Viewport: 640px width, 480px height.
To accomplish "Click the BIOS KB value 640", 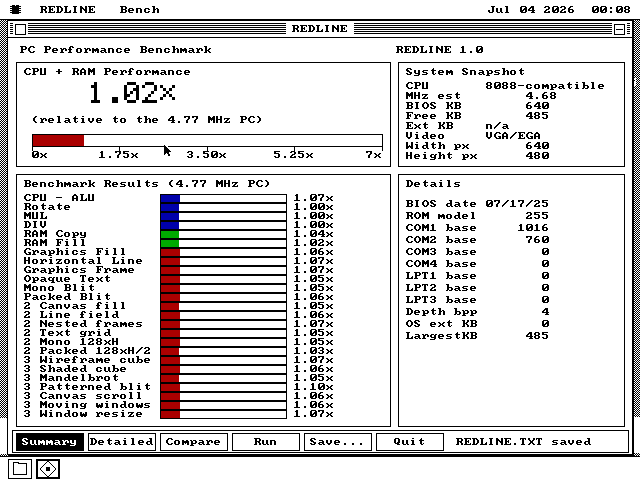I will point(537,106).
